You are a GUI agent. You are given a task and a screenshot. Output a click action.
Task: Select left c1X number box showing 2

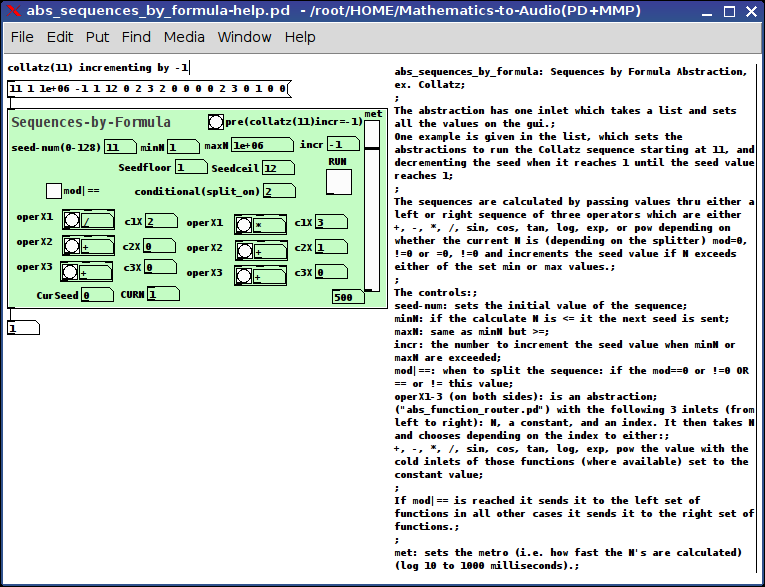coord(161,221)
